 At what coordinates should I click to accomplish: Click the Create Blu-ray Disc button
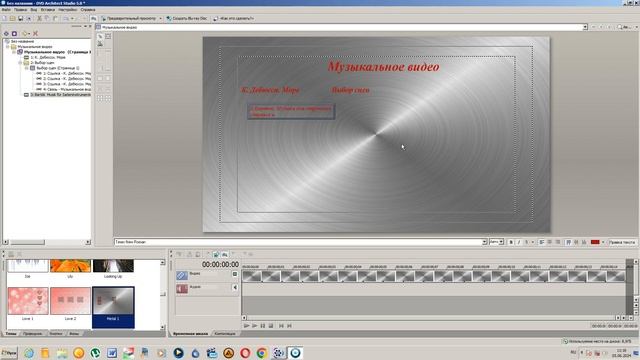pyautogui.click(x=187, y=18)
